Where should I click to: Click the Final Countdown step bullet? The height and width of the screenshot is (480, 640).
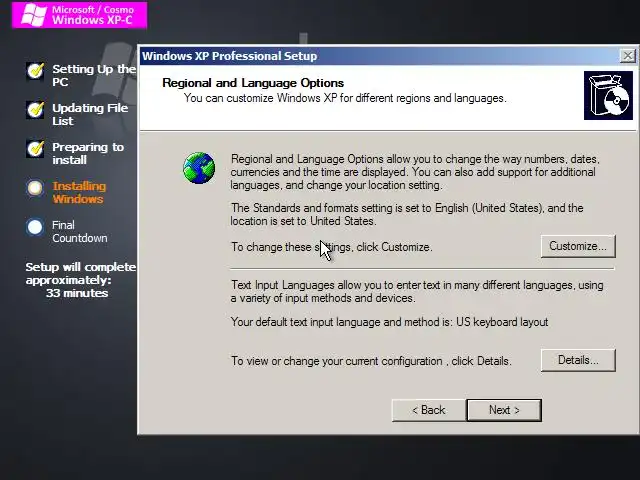(35, 227)
